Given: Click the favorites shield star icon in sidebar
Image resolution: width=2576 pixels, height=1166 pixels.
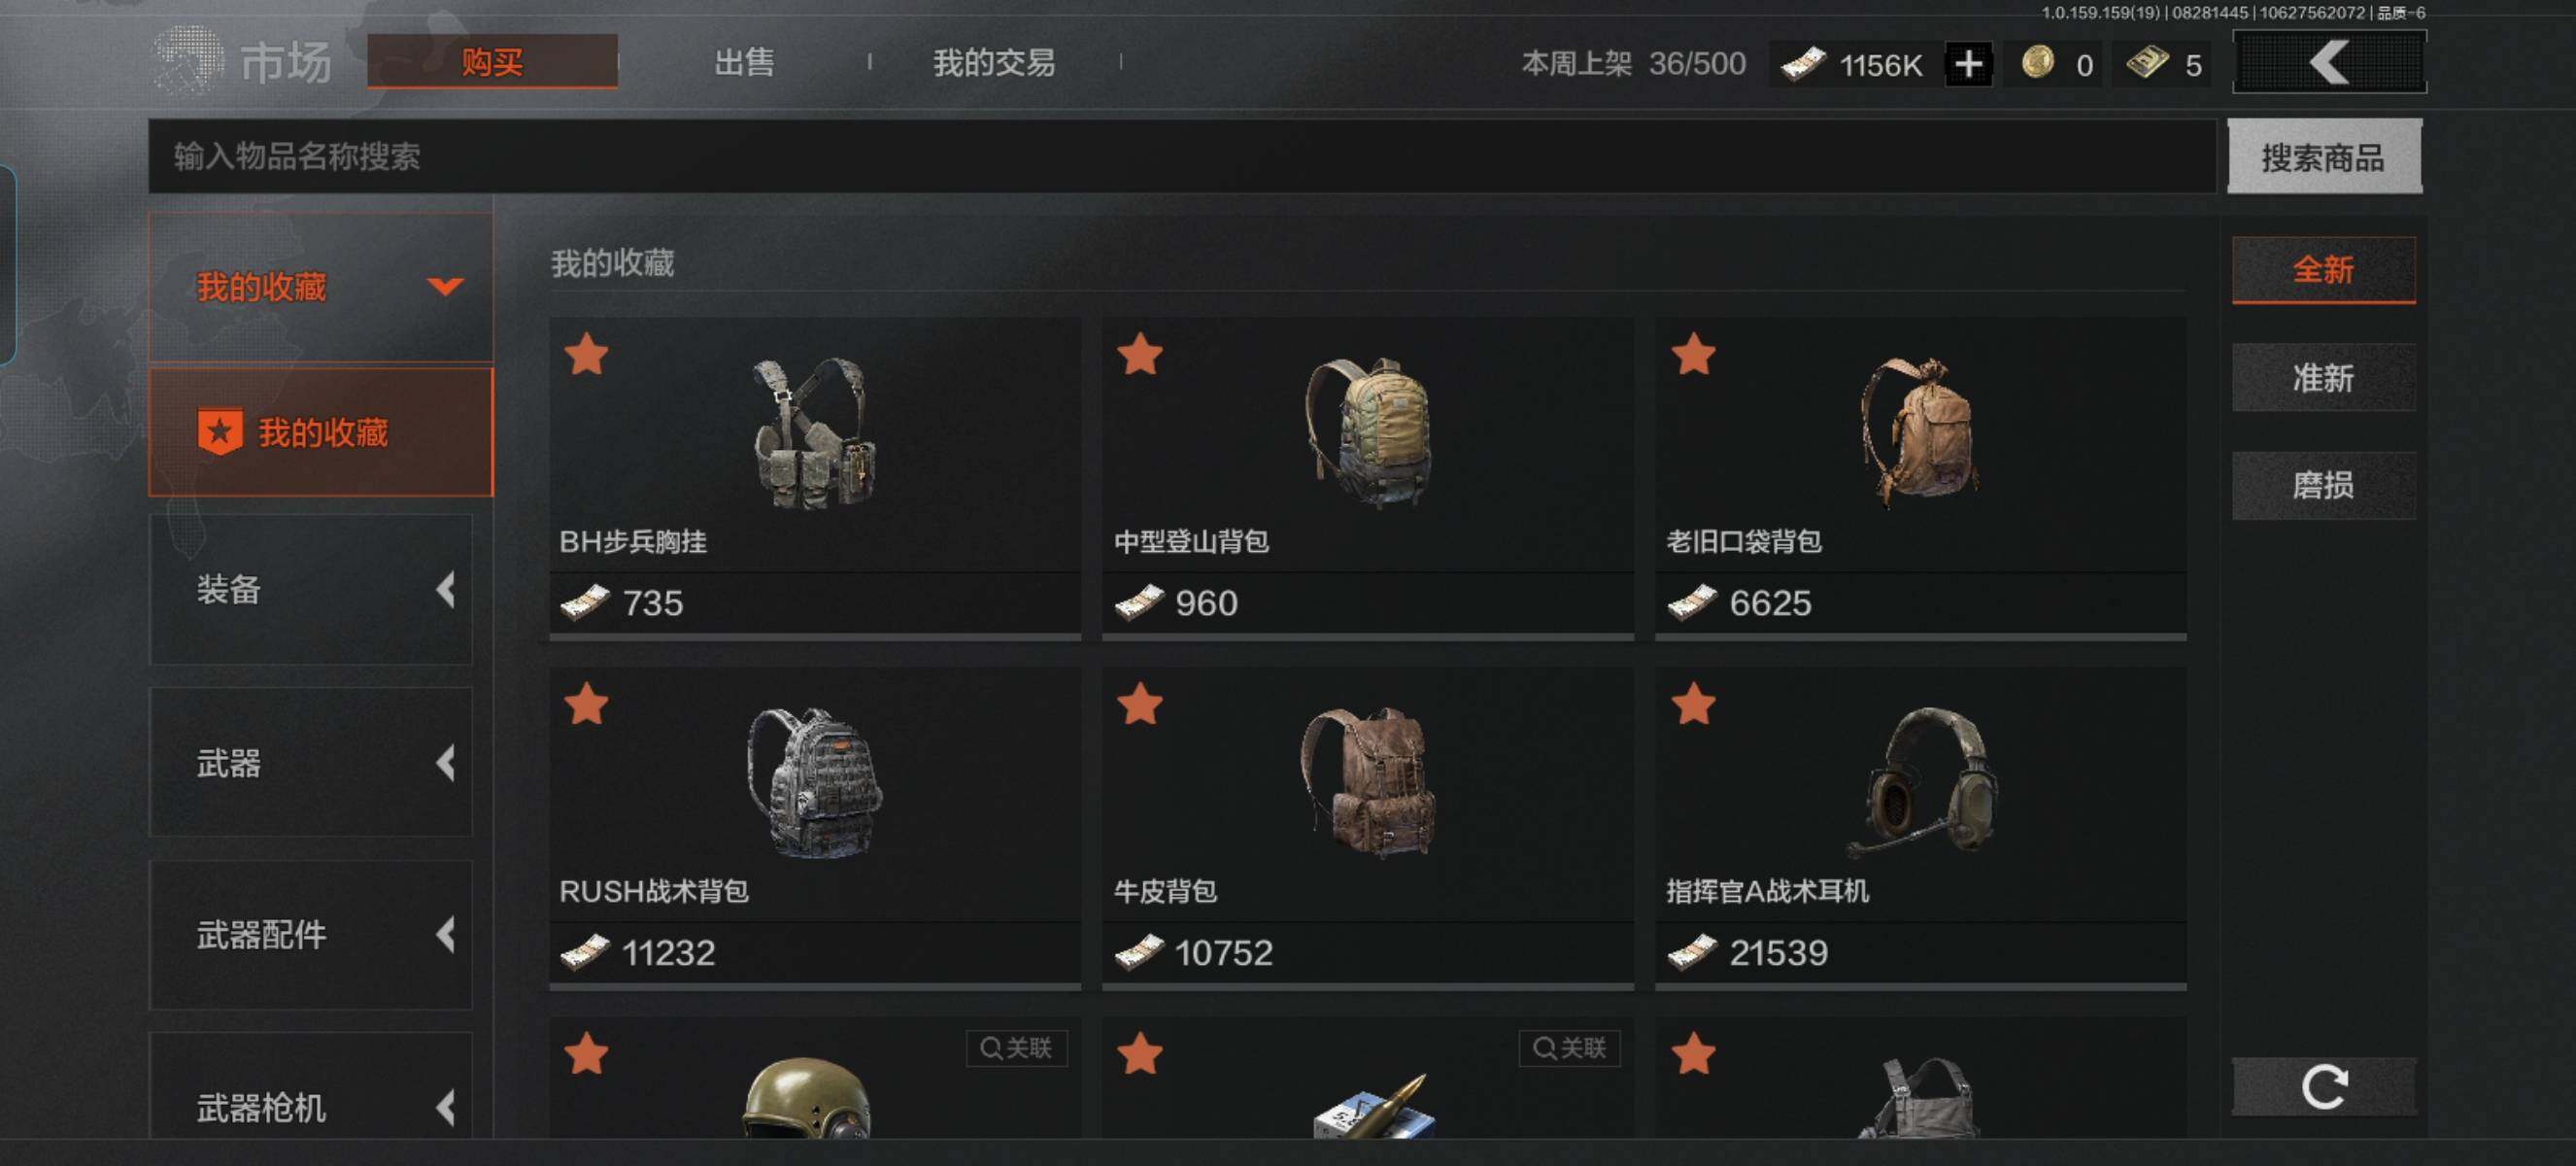Looking at the screenshot, I should (x=220, y=432).
